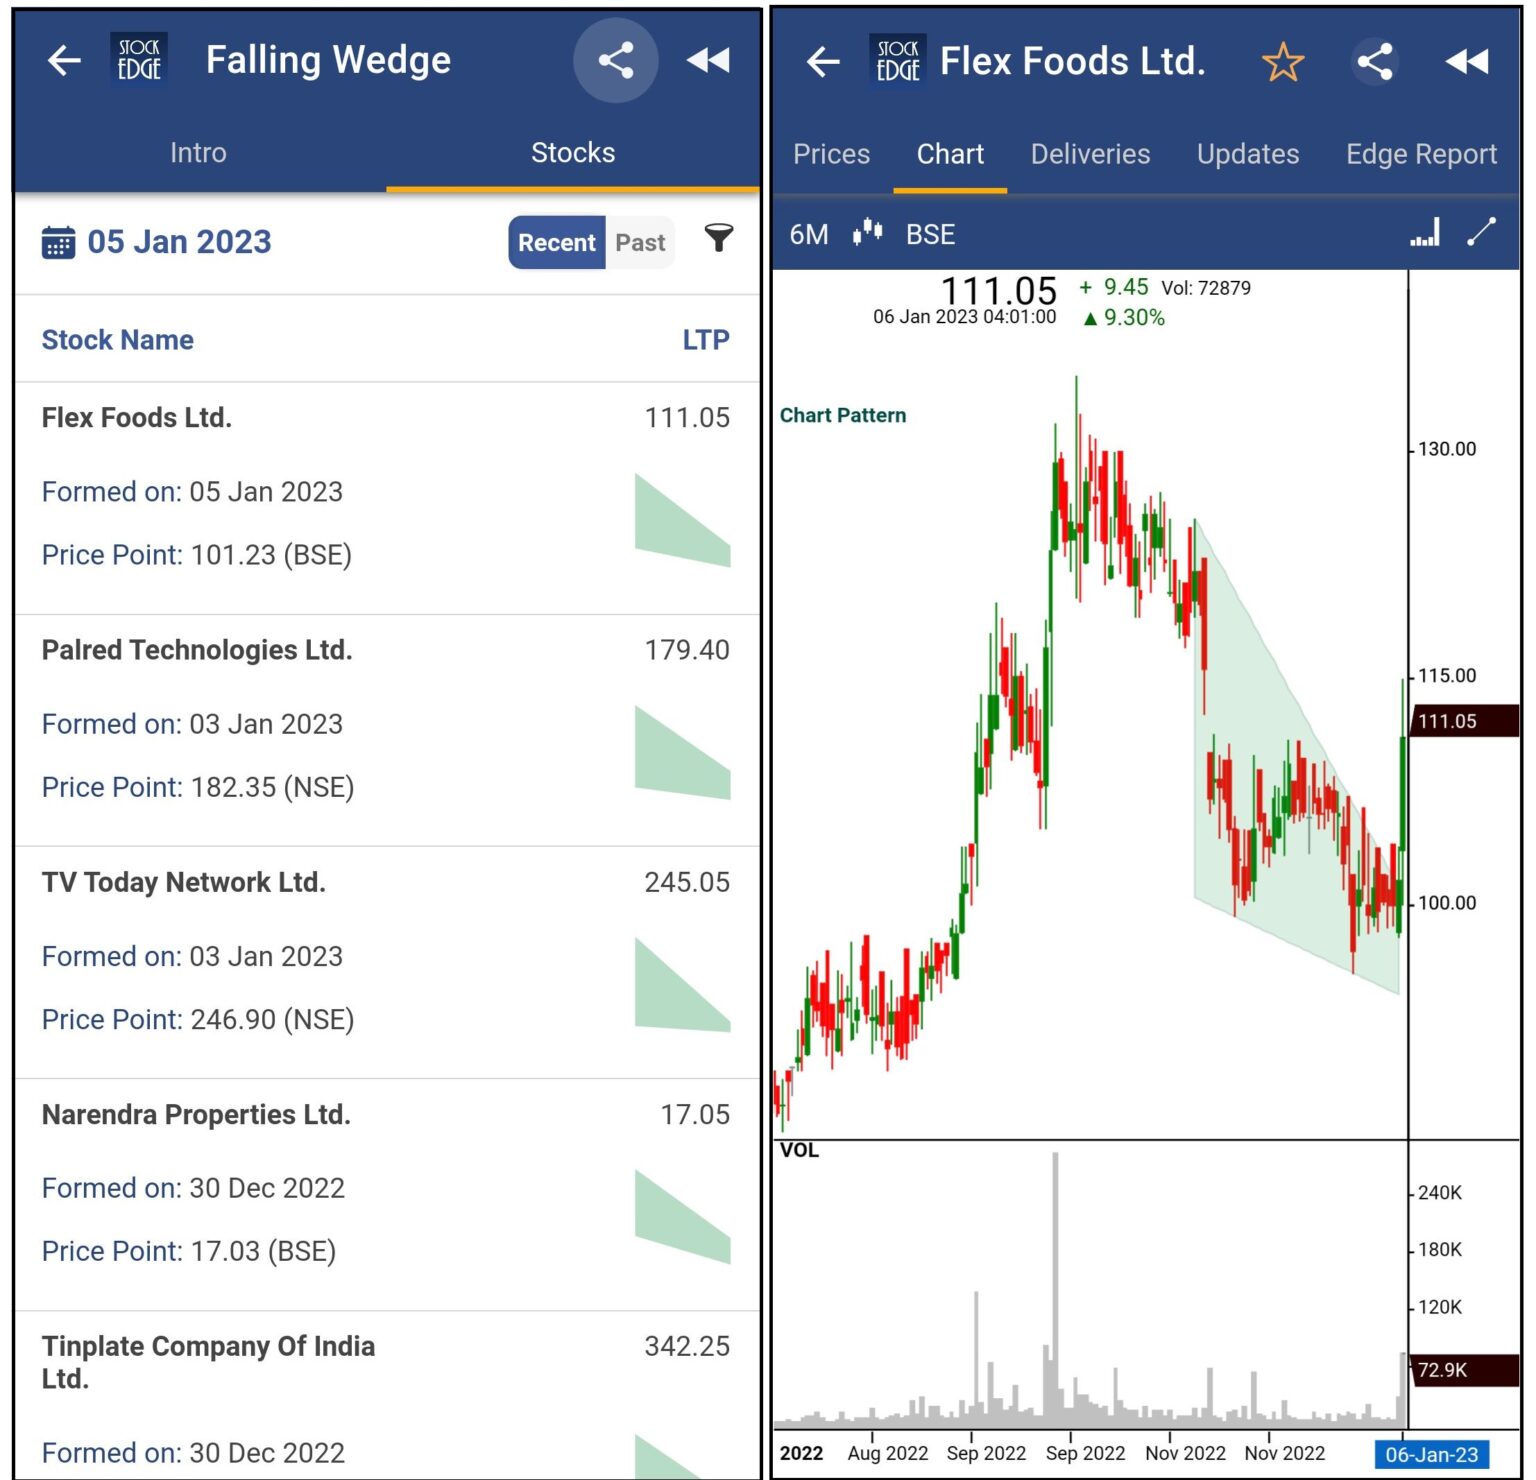Open the filter funnel for stocks list
Screen dimensions: 1536x1480
(718, 238)
